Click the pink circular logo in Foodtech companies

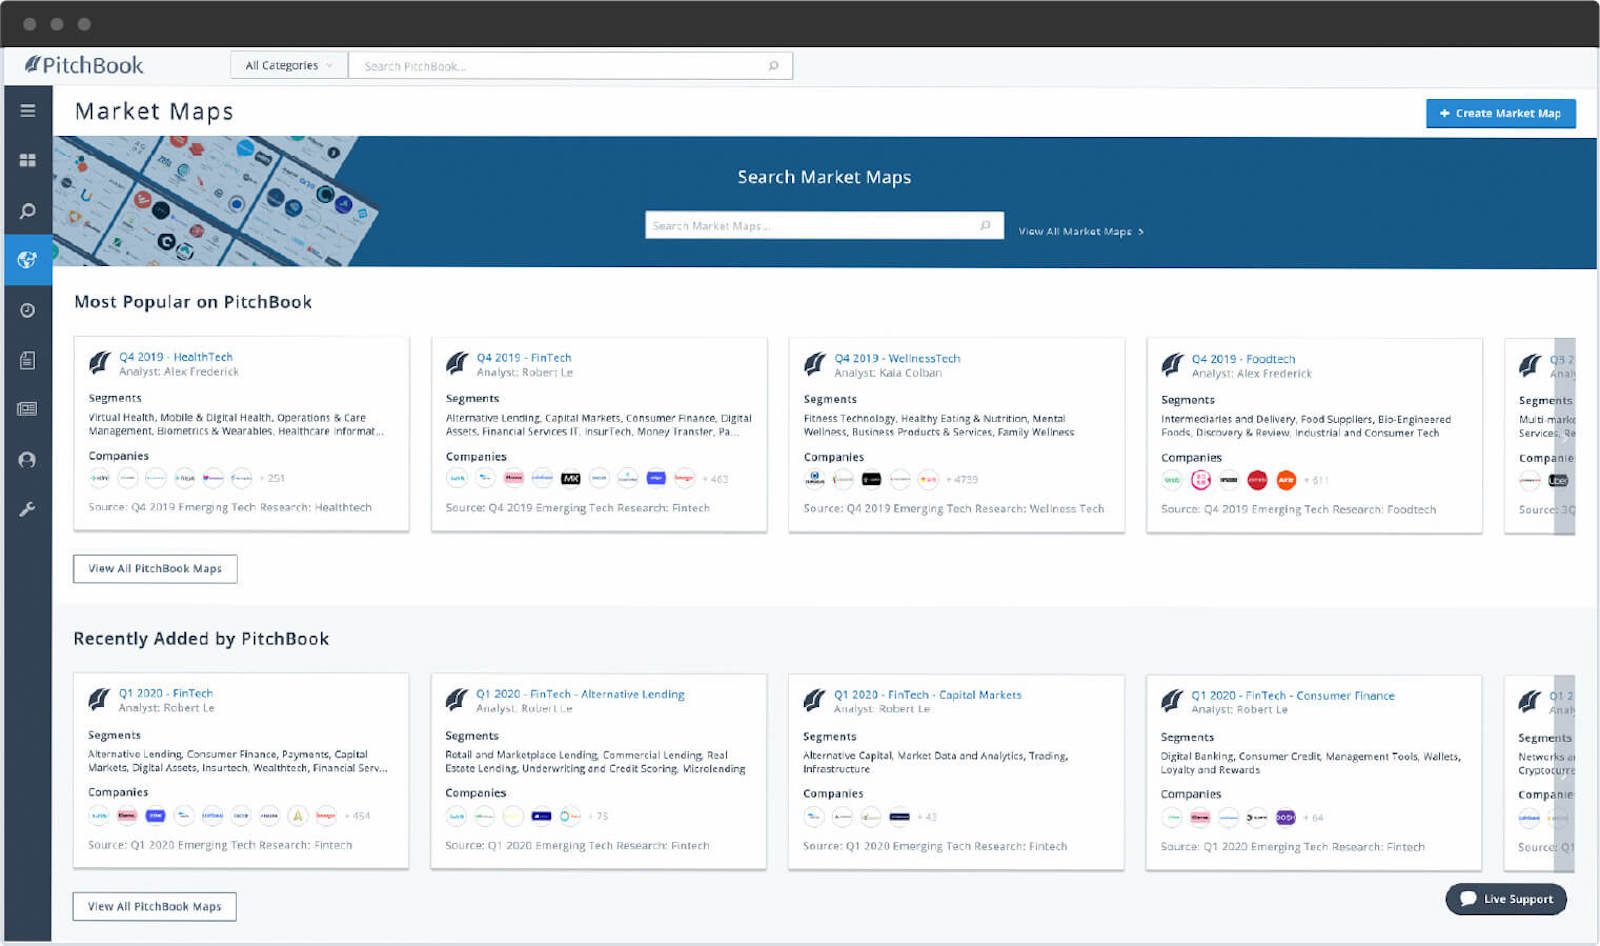tap(1201, 480)
